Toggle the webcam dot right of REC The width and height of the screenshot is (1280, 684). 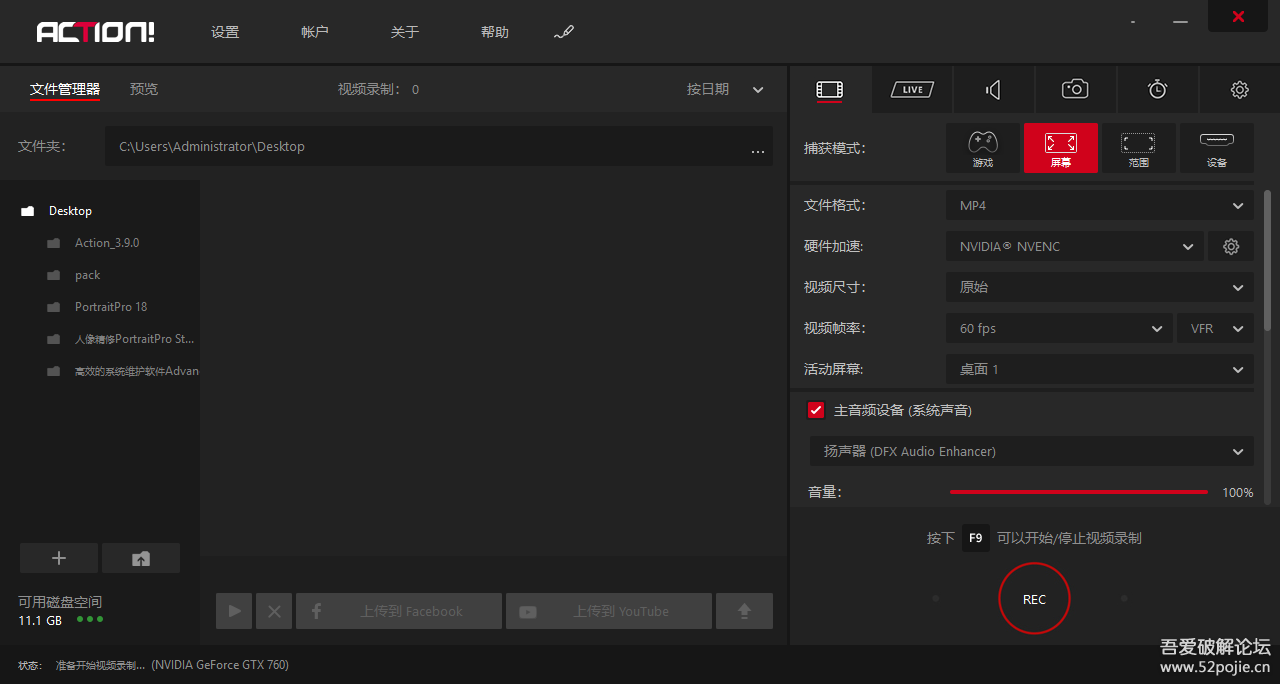point(1123,598)
